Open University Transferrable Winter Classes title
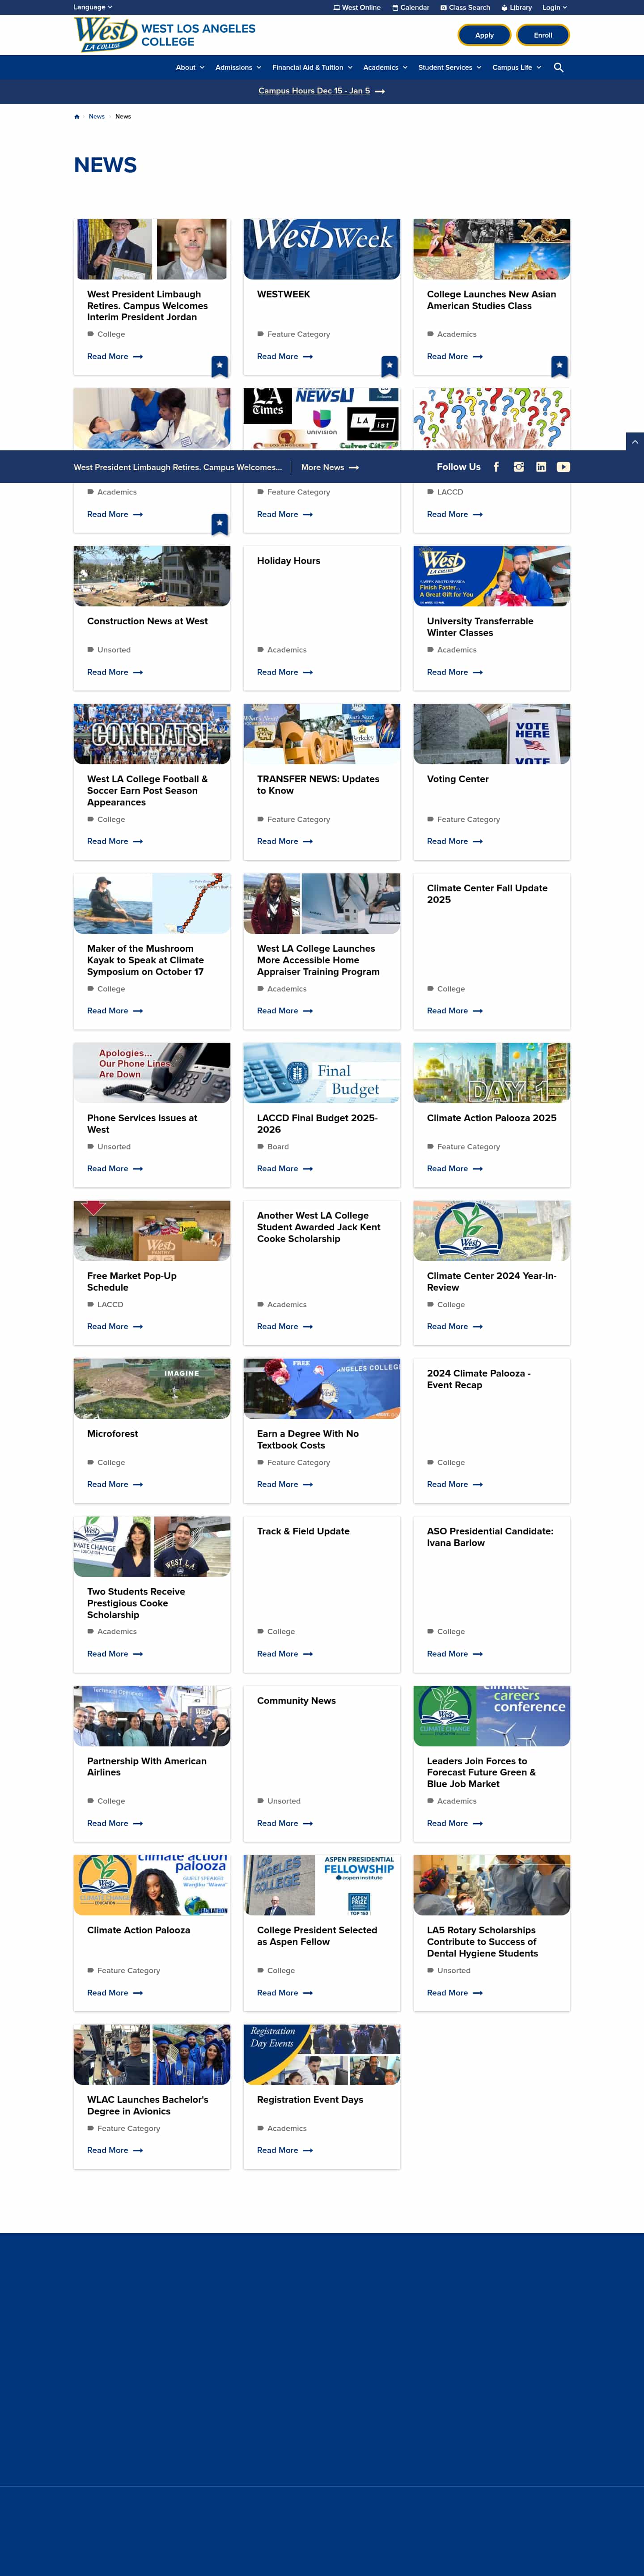Viewport: 644px width, 2576px height. [480, 627]
